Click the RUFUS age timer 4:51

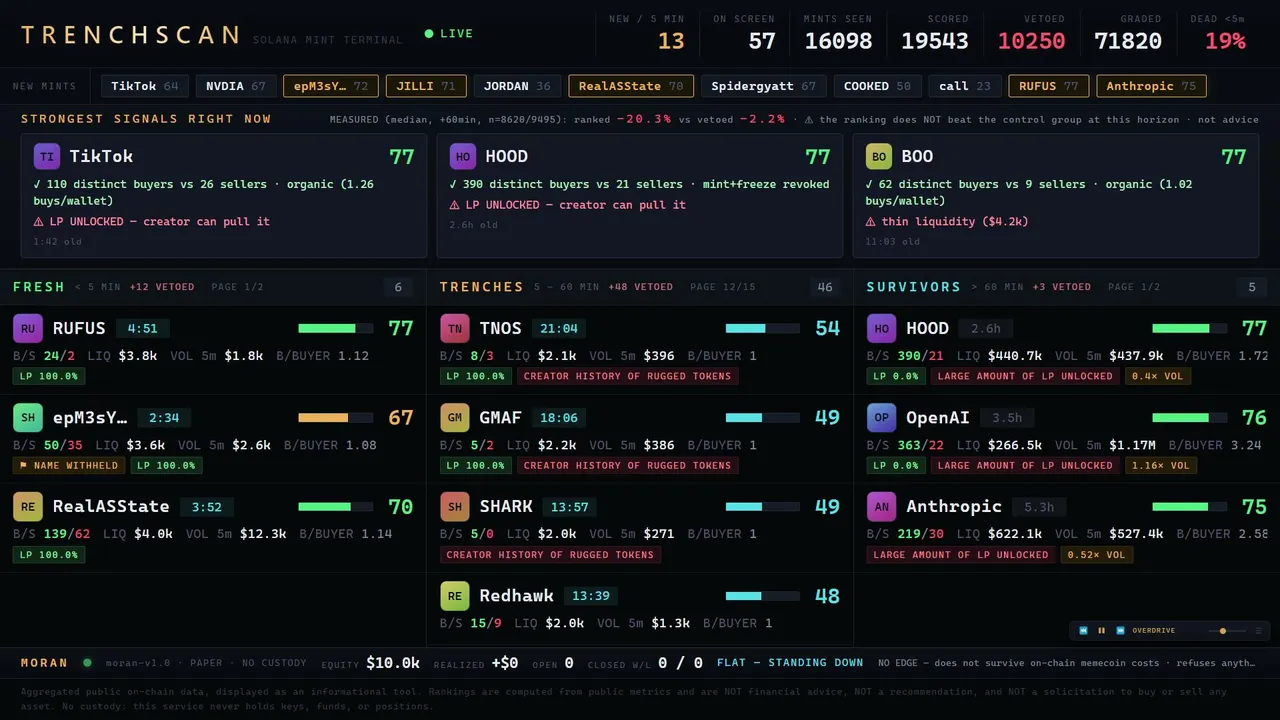pos(143,328)
